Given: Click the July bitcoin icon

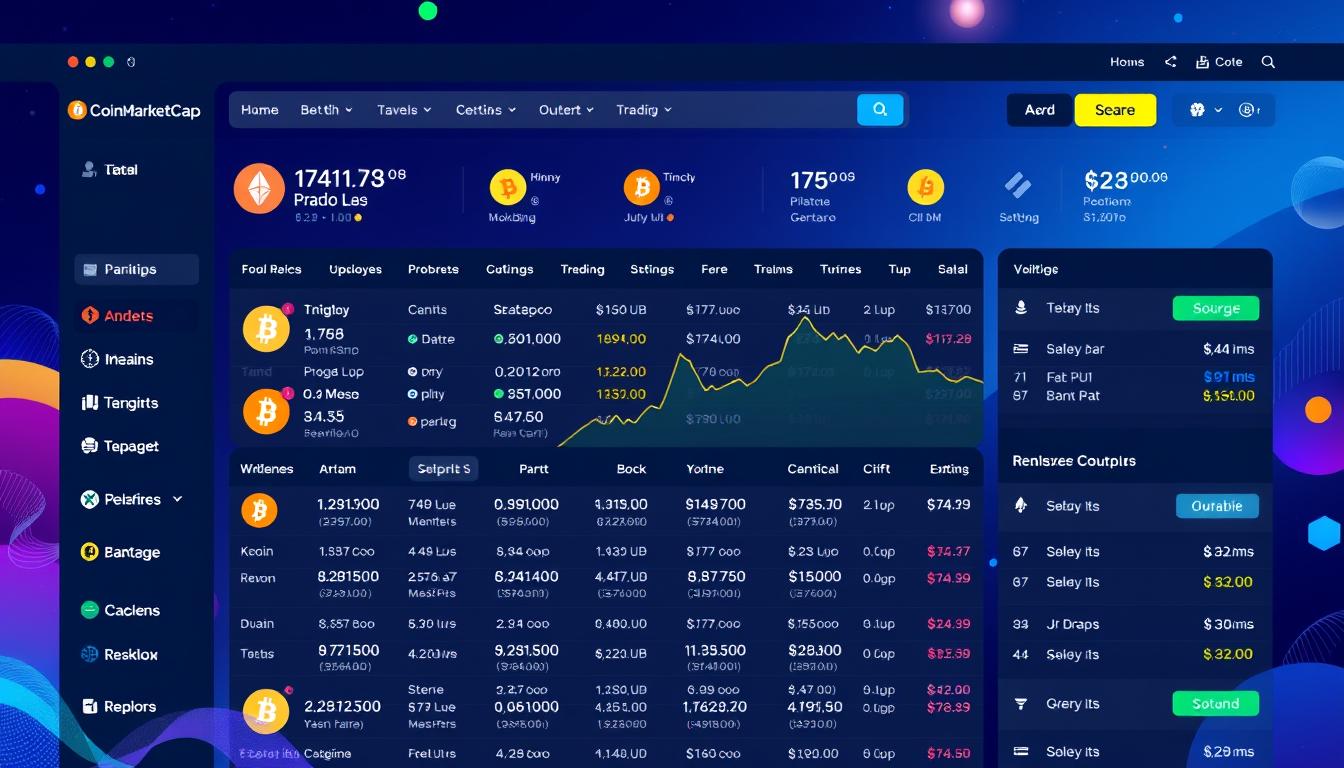Looking at the screenshot, I should coord(641,187).
